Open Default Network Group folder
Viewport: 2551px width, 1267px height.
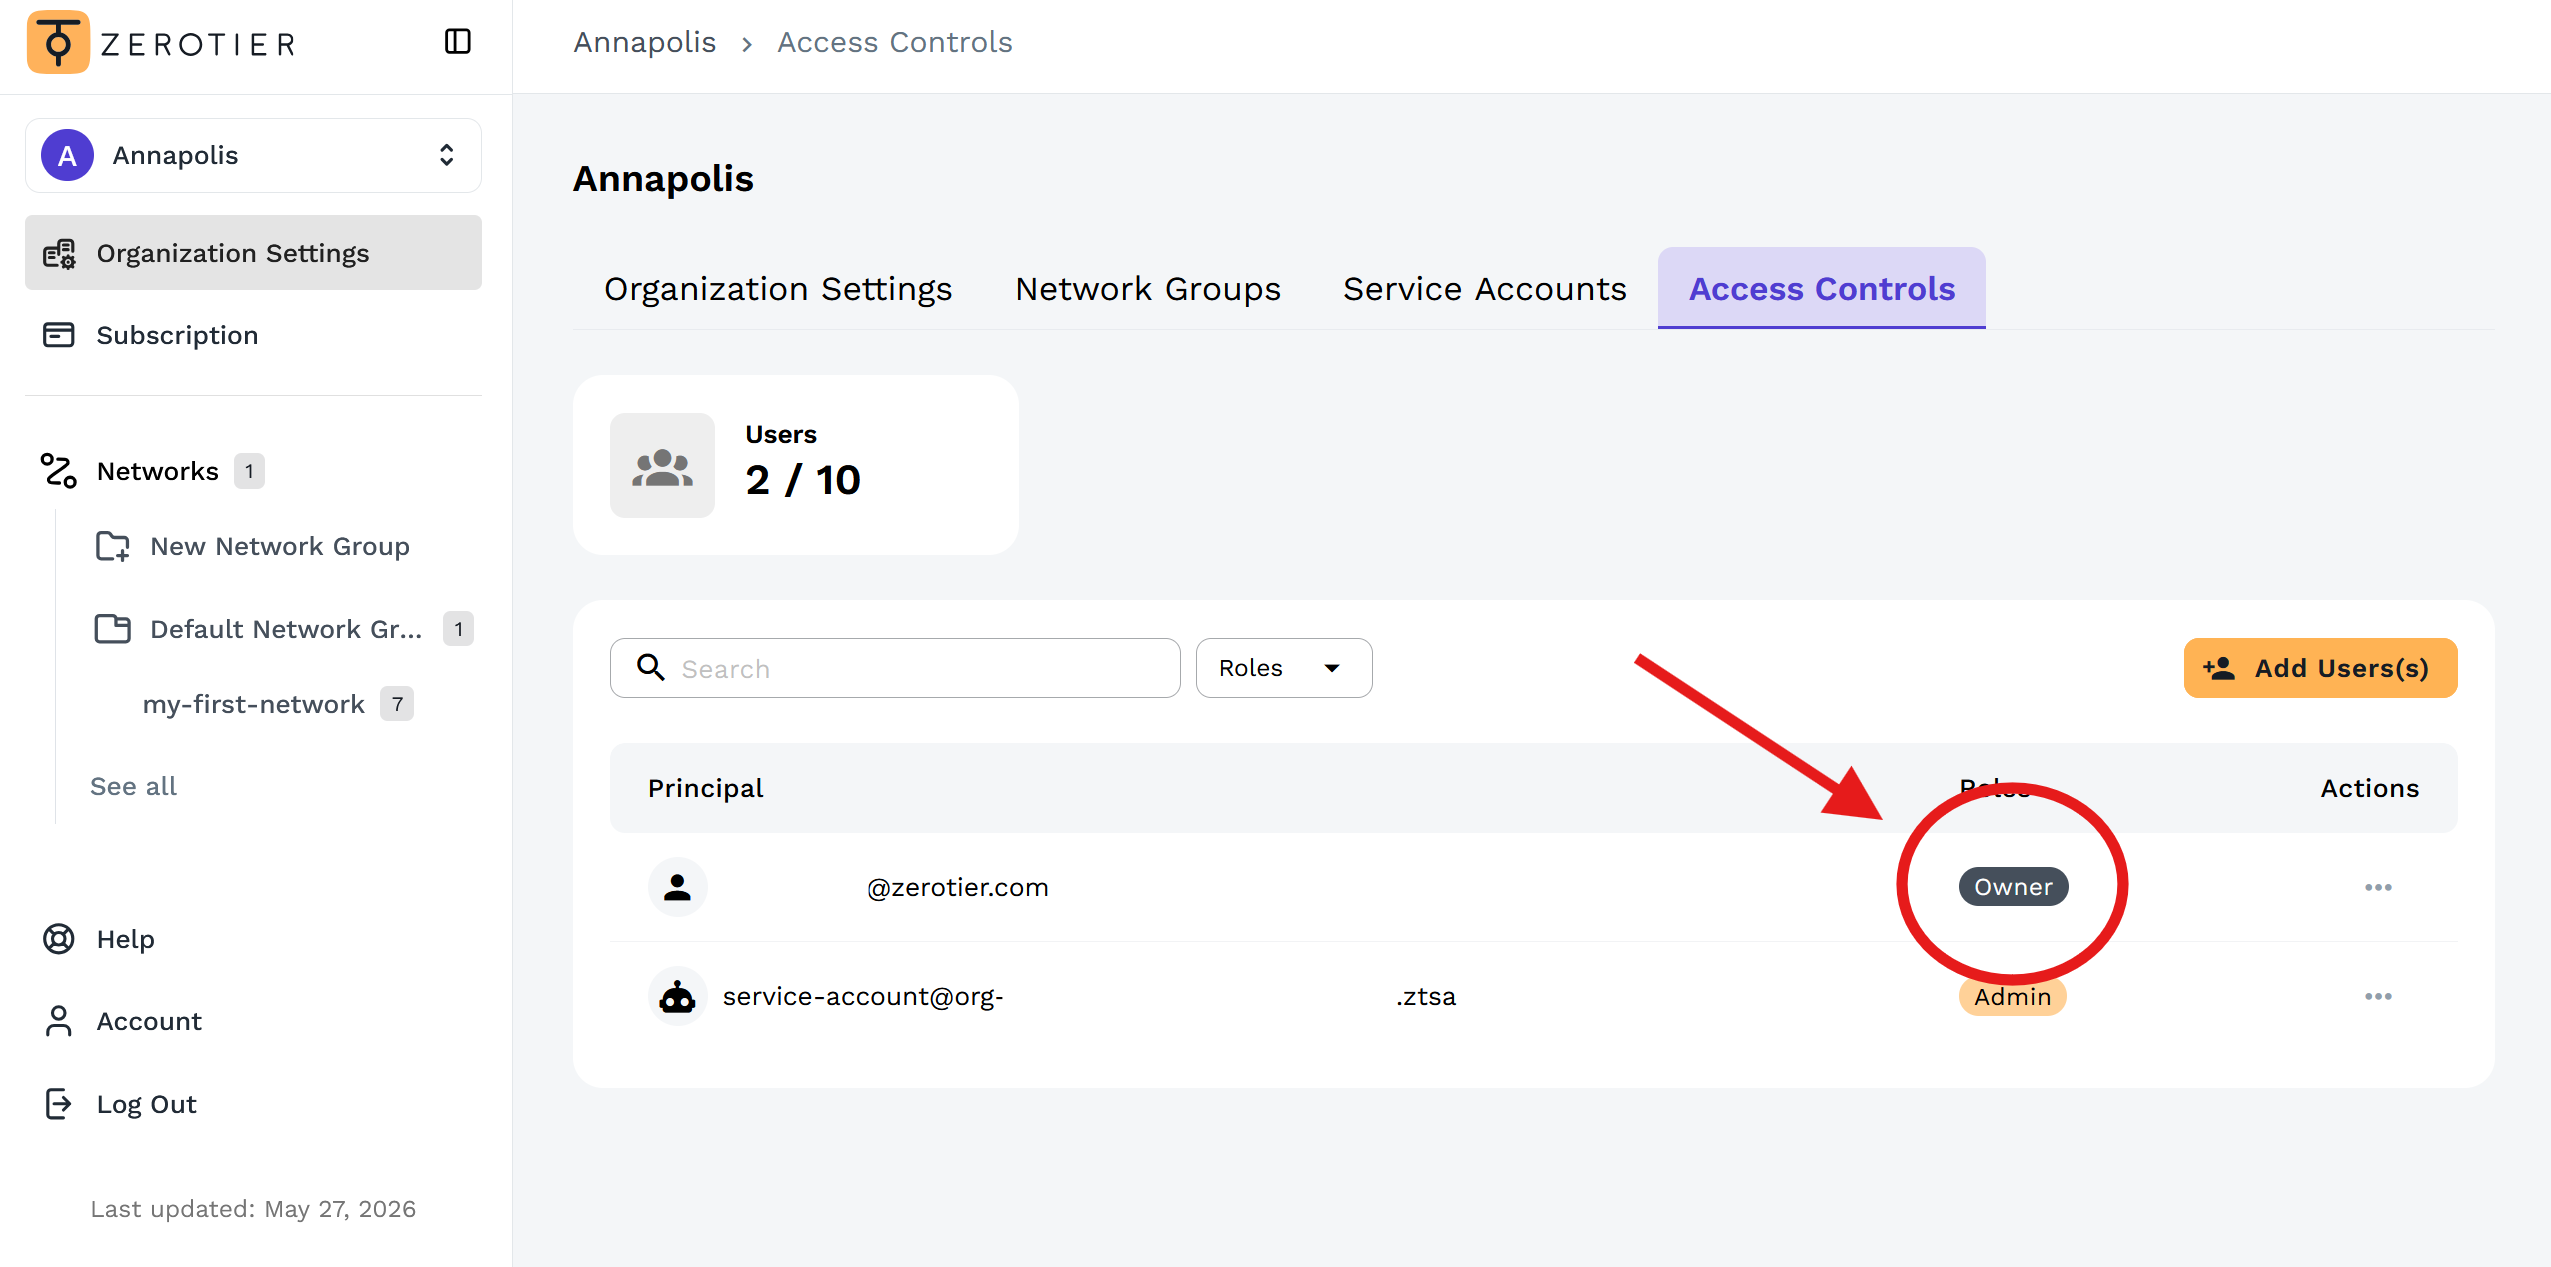click(286, 629)
